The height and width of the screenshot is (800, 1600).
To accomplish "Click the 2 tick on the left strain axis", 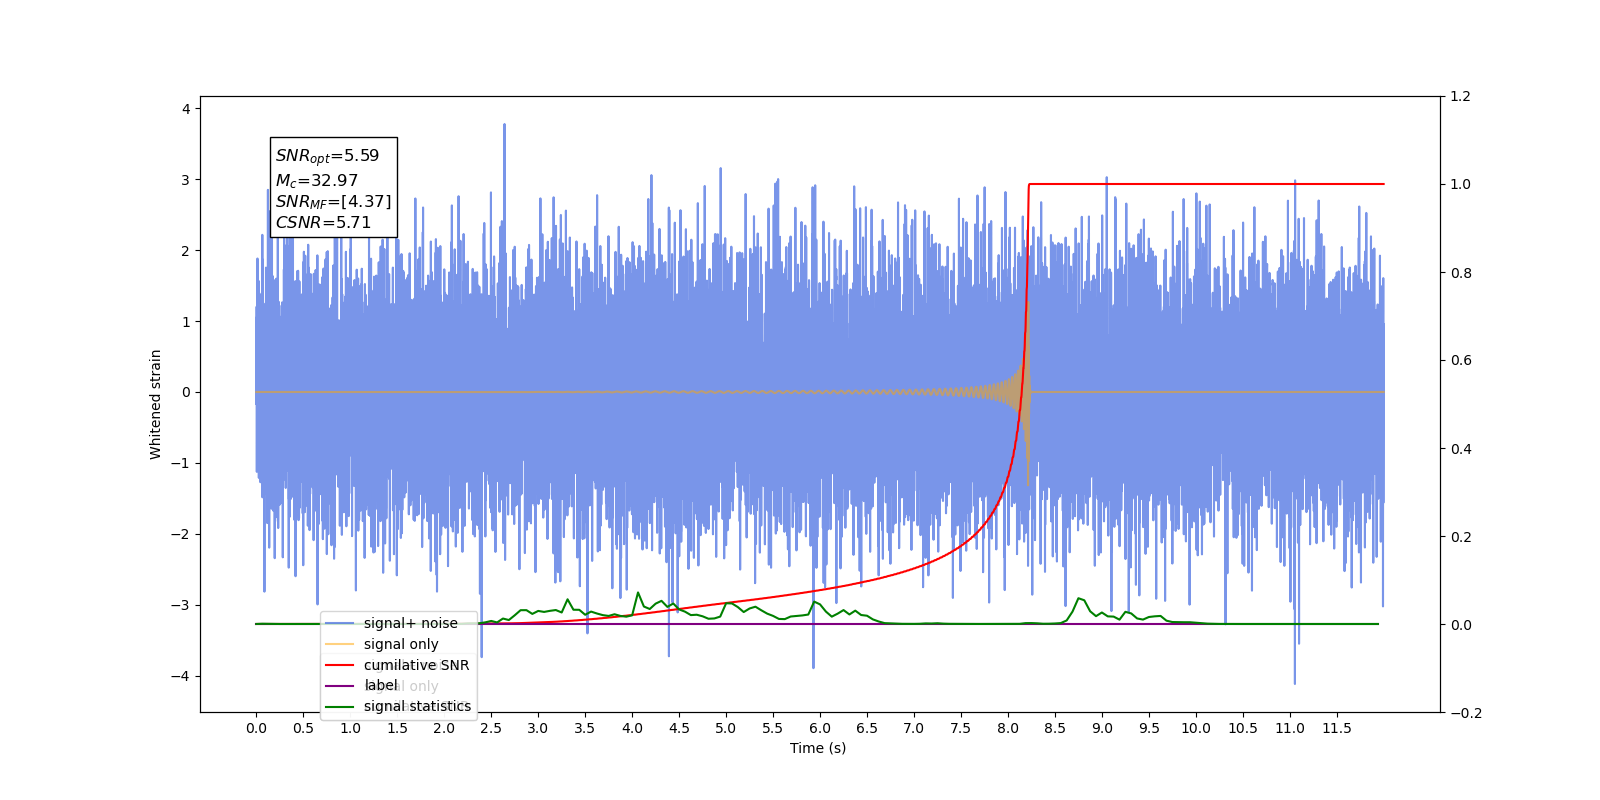I will pyautogui.click(x=186, y=251).
